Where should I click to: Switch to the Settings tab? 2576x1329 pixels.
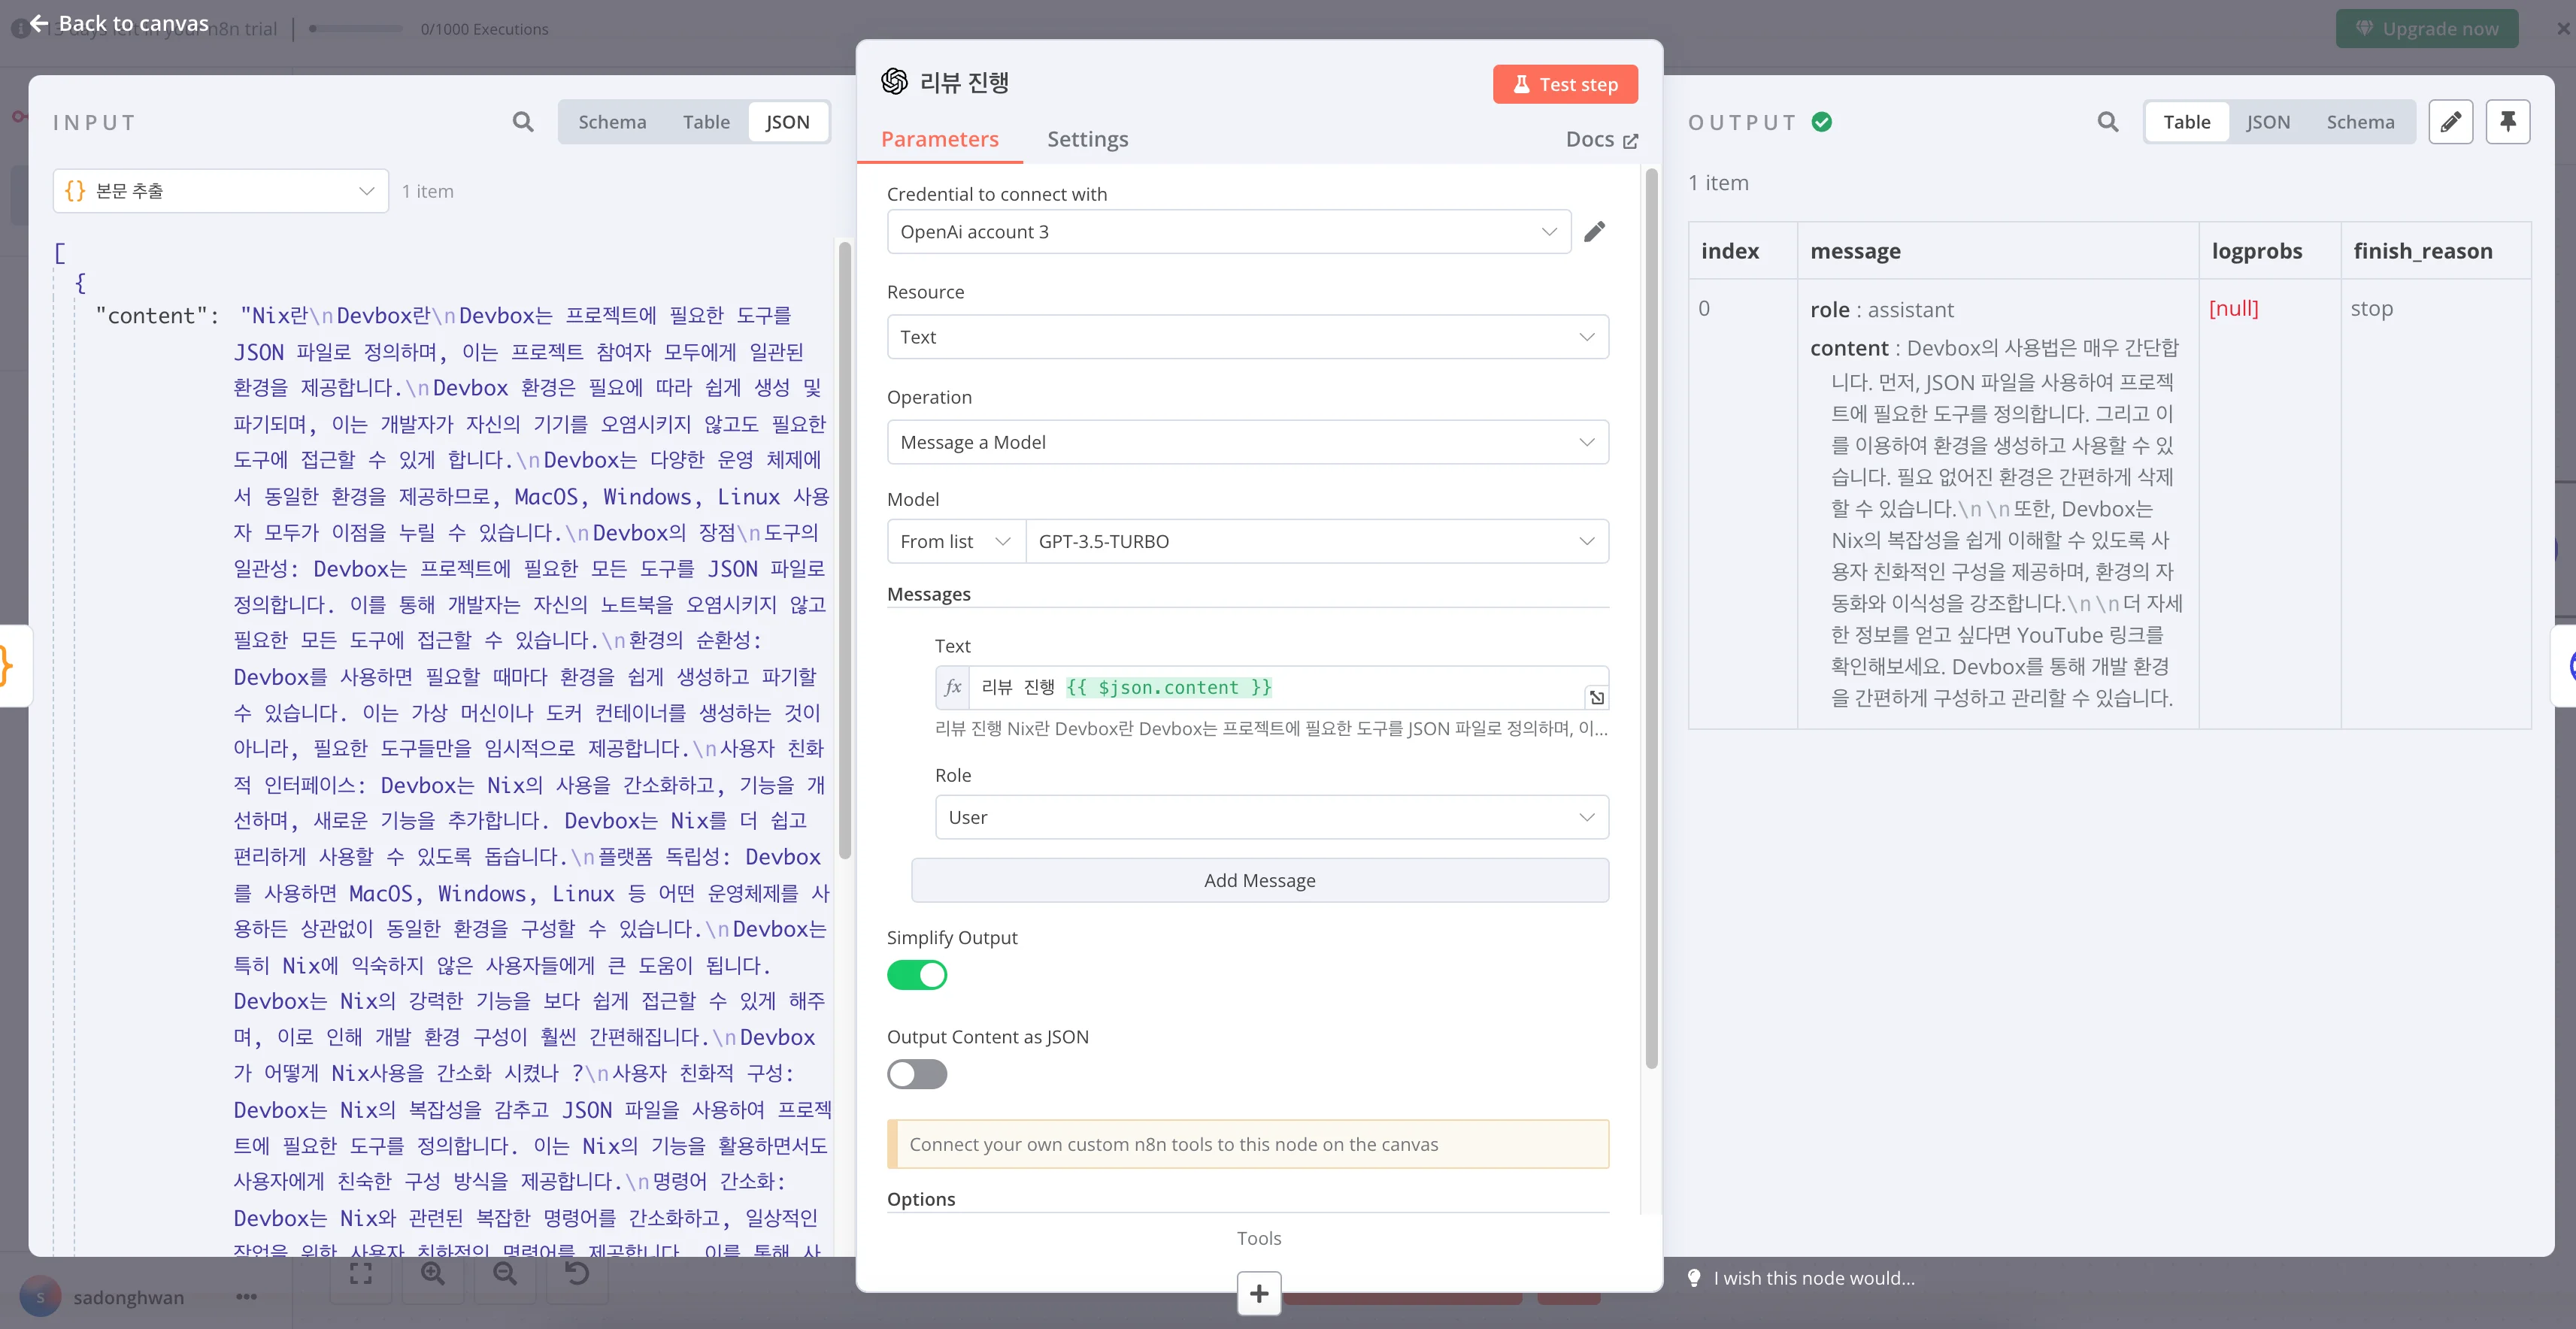coord(1088,139)
